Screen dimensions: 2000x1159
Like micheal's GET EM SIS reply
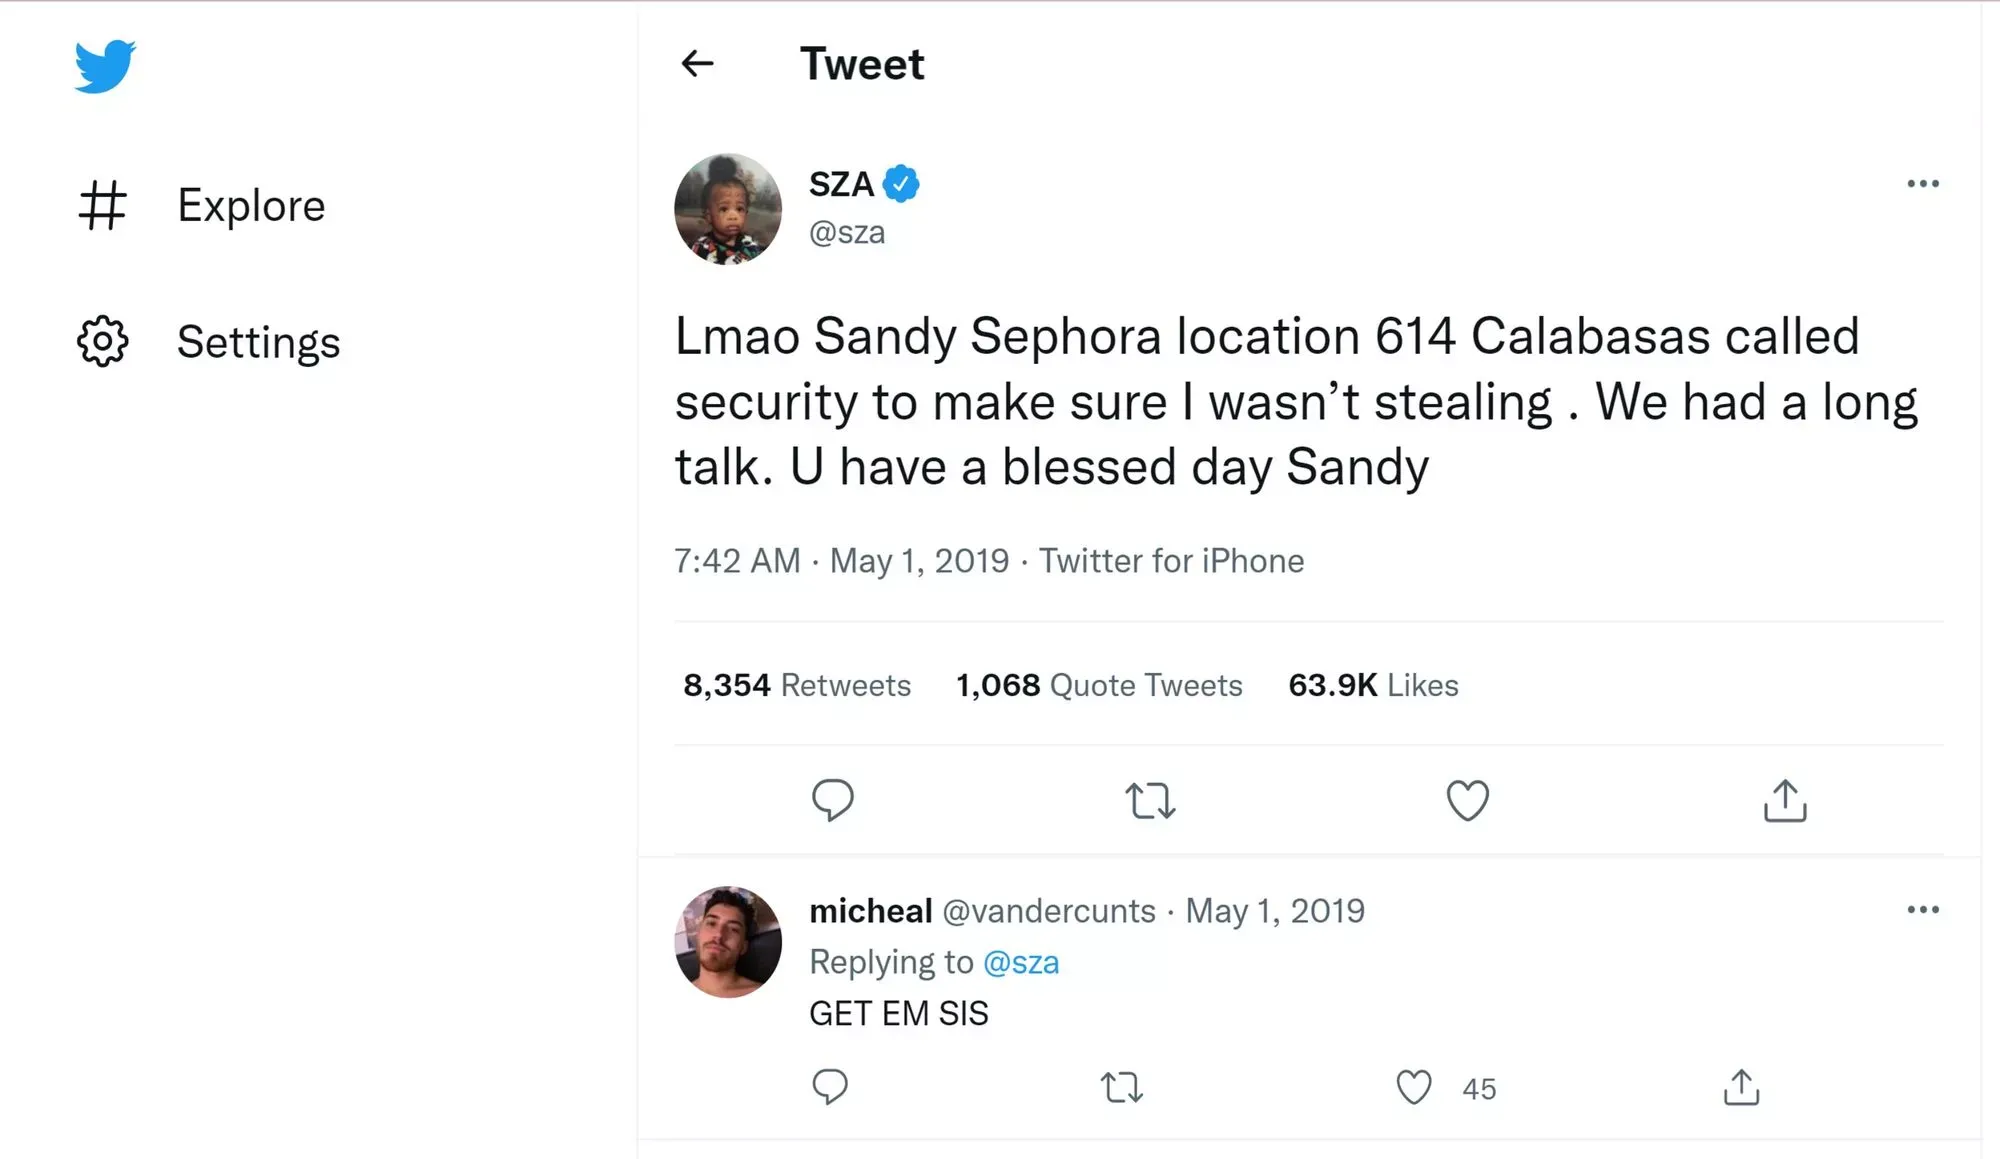1413,1087
